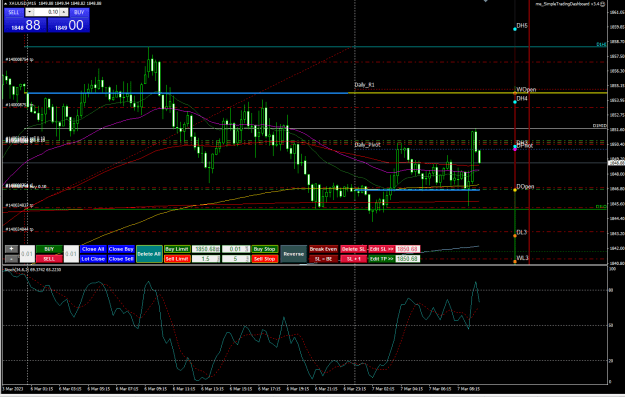Click the WOpen level label
625x397 pixels.
[526, 90]
